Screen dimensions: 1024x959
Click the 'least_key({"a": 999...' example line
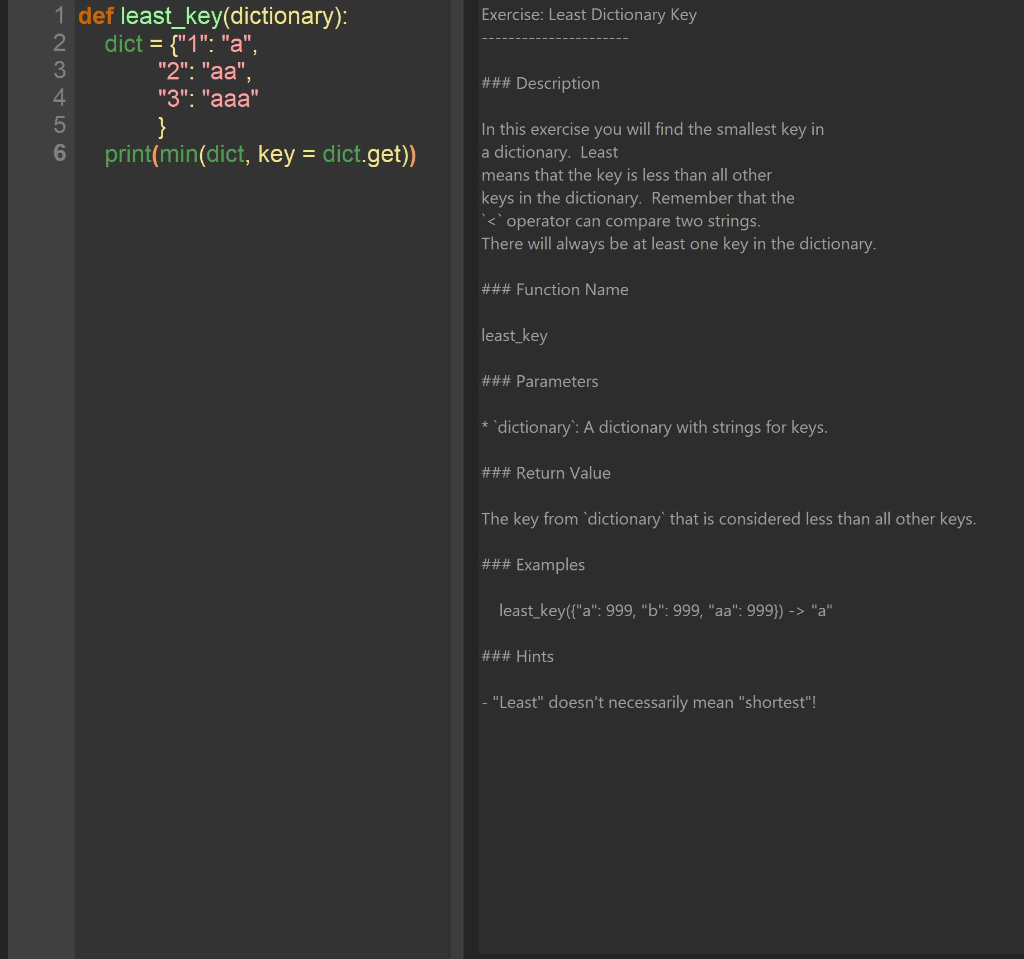665,611
